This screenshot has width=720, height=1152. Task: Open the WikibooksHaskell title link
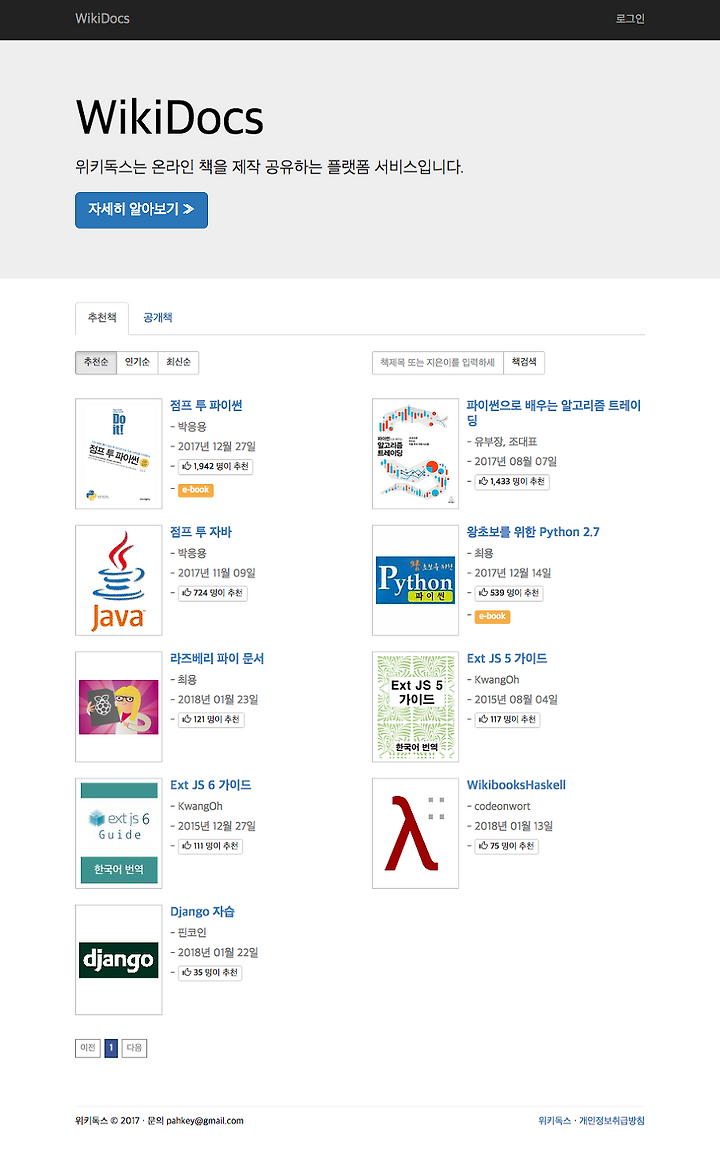pos(516,785)
